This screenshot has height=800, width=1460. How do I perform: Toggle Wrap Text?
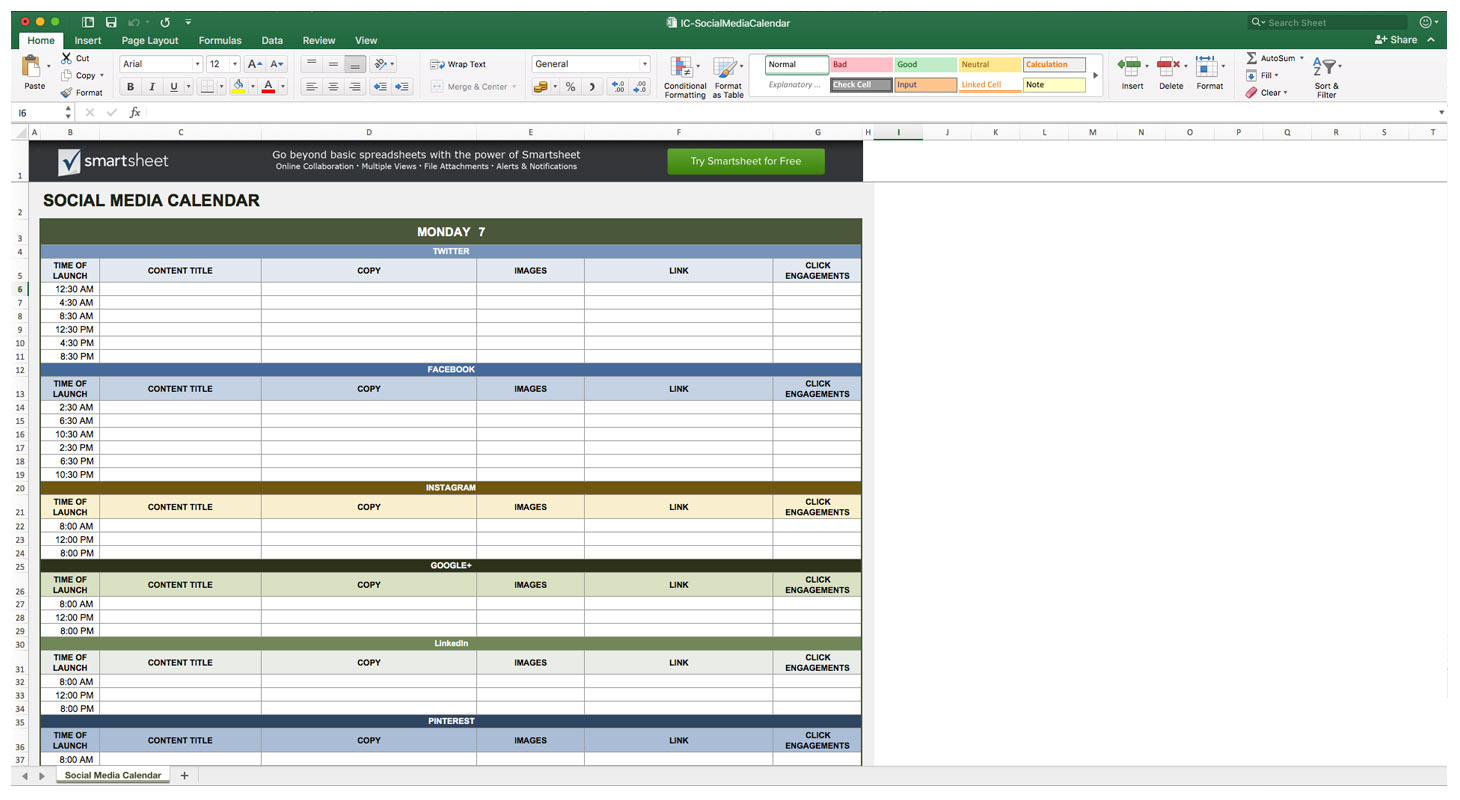pos(458,64)
